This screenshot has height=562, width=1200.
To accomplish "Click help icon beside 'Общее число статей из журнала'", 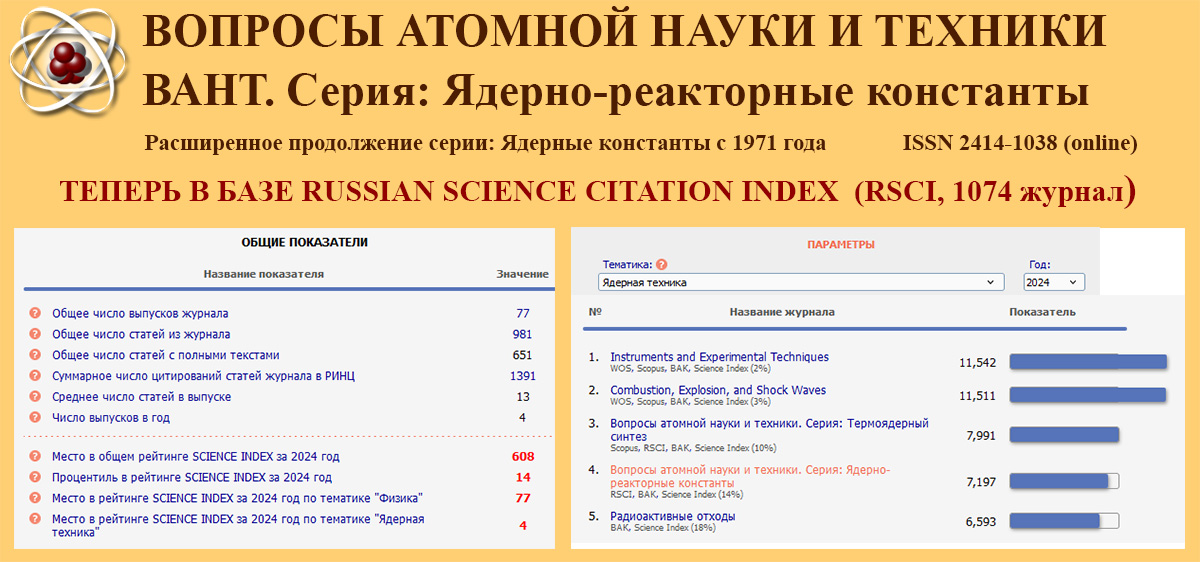I will (x=35, y=334).
